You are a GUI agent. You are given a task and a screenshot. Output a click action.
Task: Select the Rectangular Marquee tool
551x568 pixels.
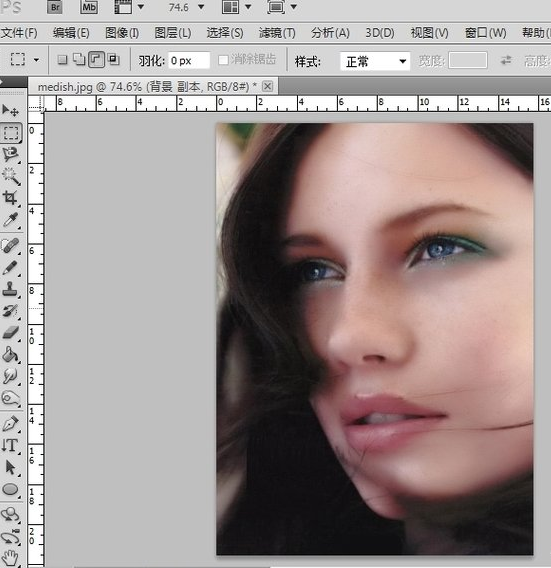11,133
